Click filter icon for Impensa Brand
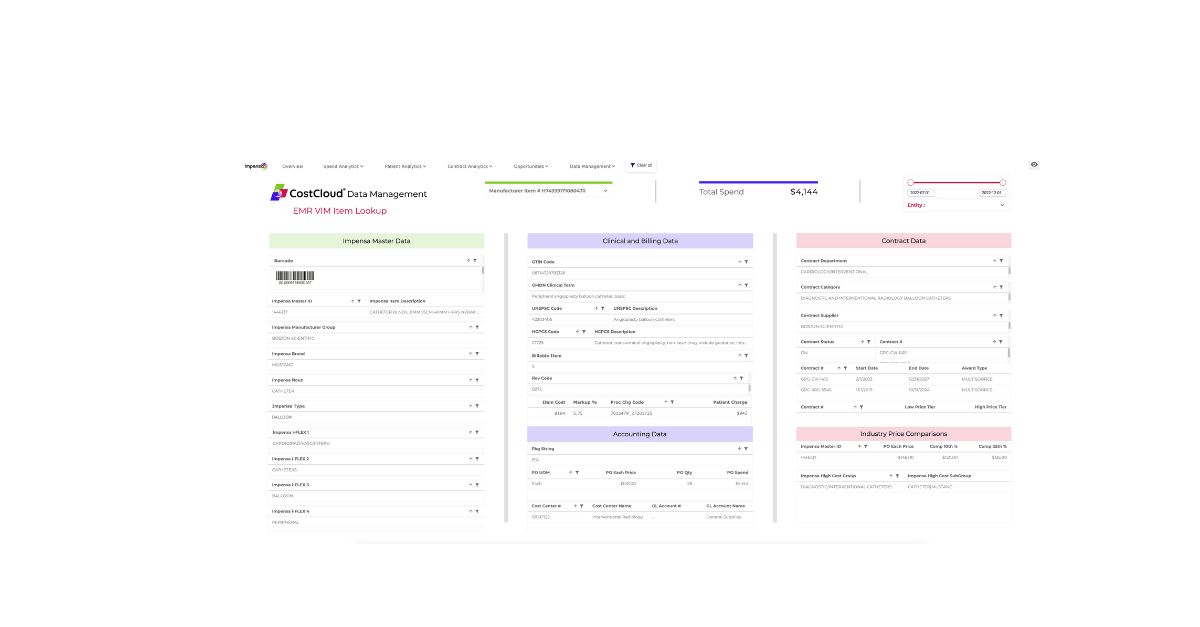This screenshot has width=1200, height=627. [x=477, y=353]
